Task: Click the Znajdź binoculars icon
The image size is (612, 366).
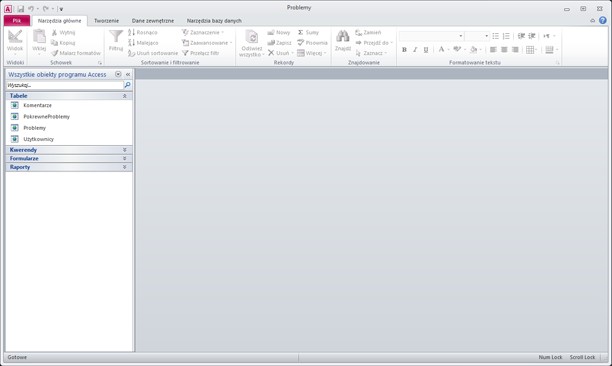Action: 343,36
